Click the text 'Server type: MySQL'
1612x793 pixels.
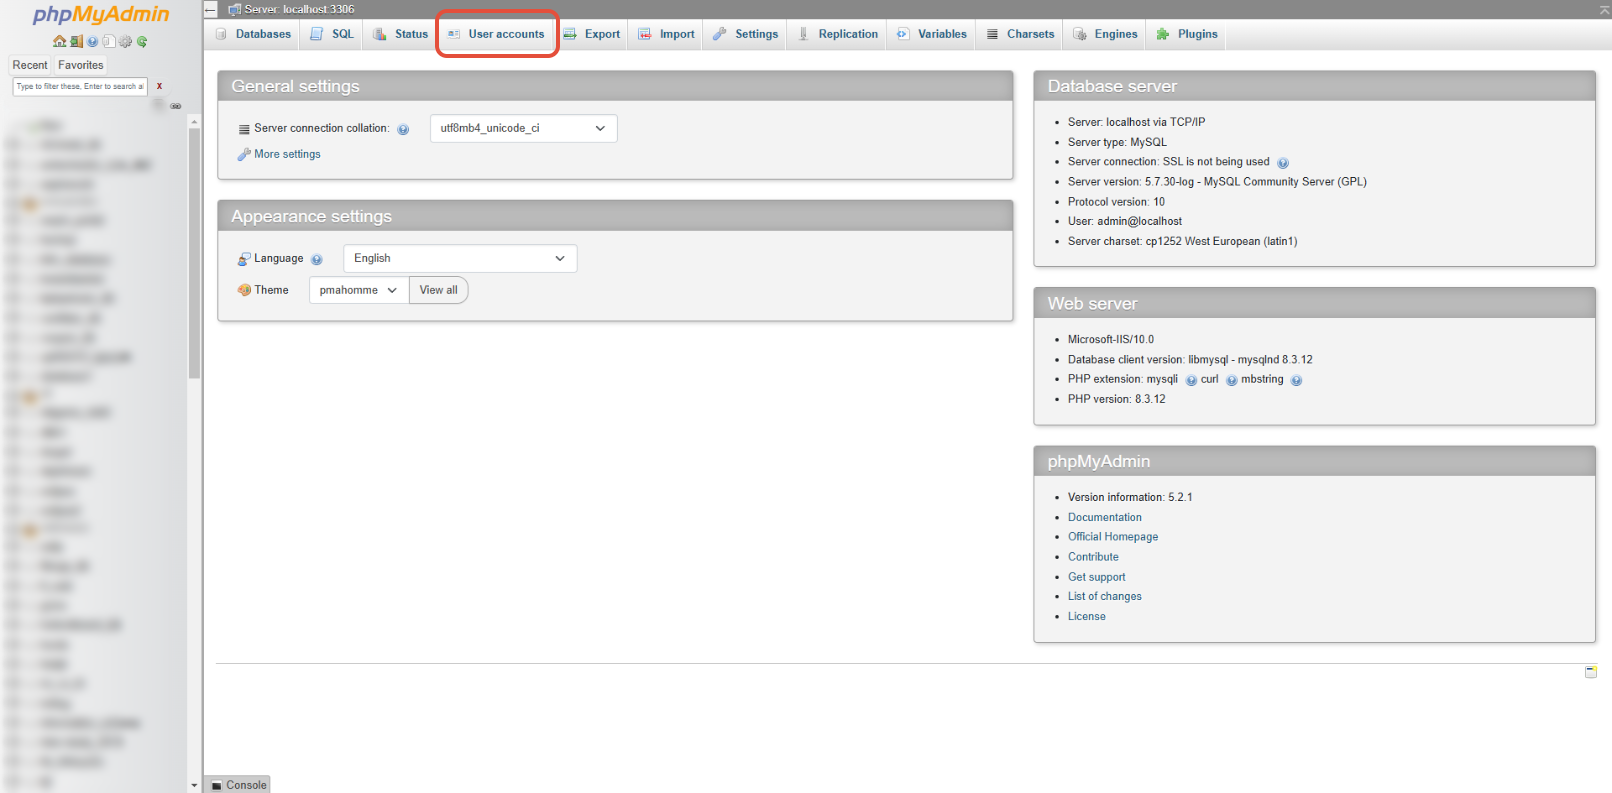[x=1117, y=142]
